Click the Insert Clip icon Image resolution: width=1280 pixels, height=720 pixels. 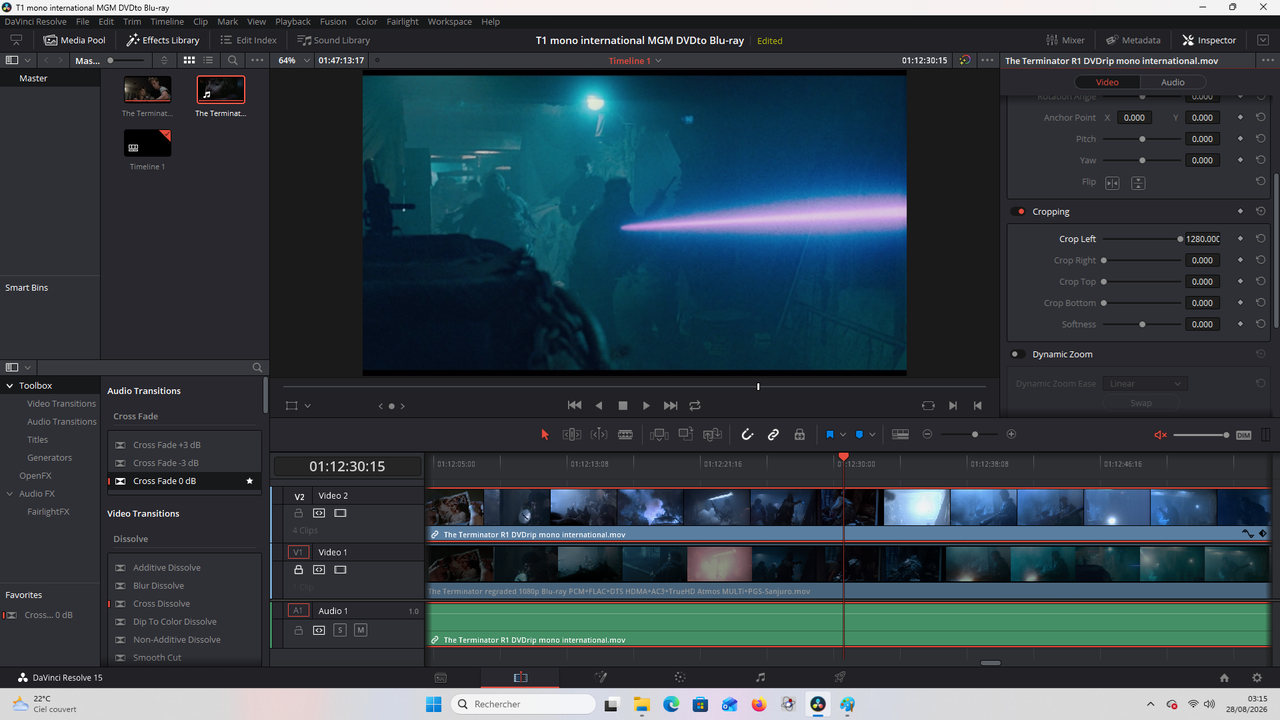pos(659,434)
